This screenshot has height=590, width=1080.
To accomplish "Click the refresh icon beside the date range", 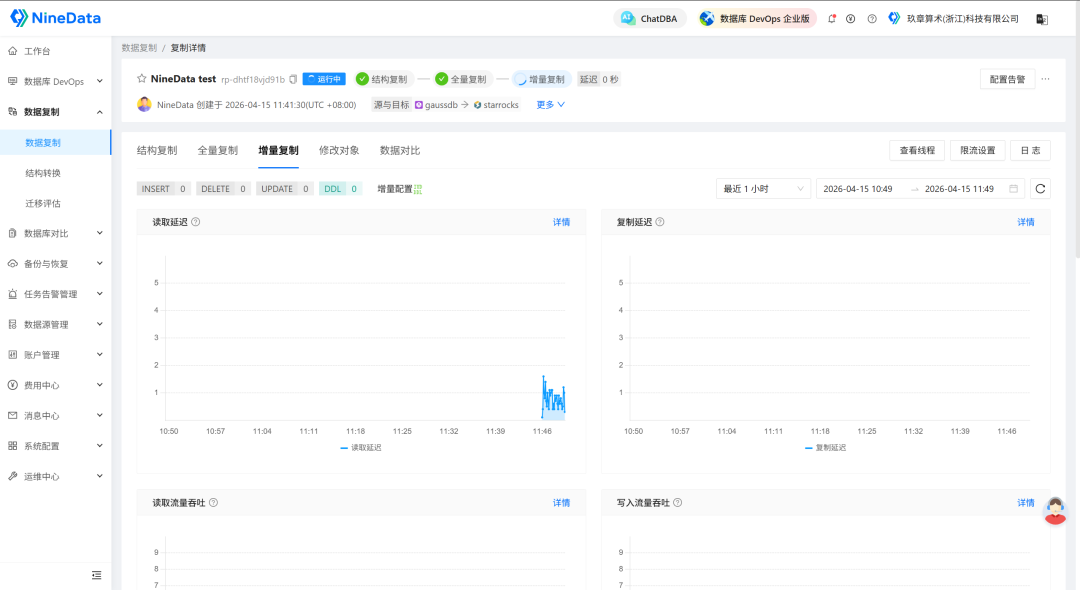I will pos(1041,189).
